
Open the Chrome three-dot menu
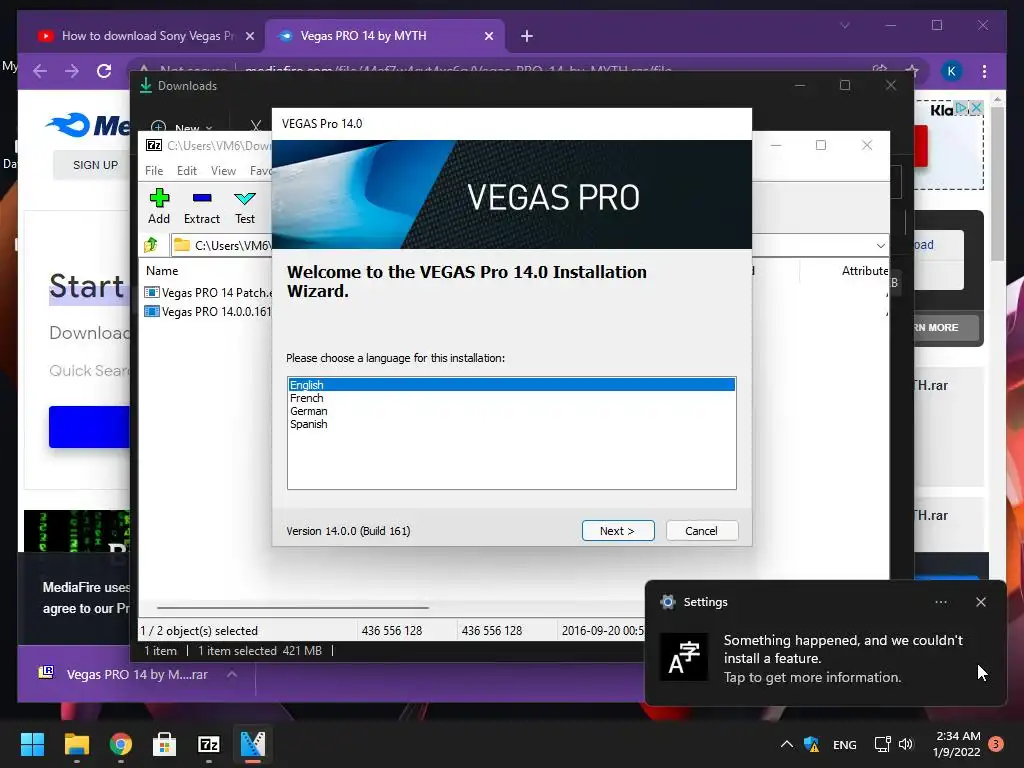point(984,71)
